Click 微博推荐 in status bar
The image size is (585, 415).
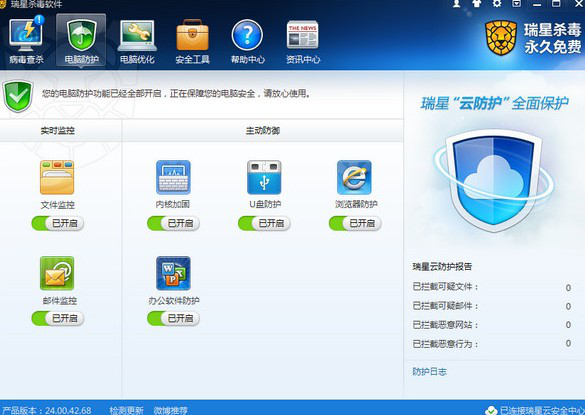(x=171, y=410)
